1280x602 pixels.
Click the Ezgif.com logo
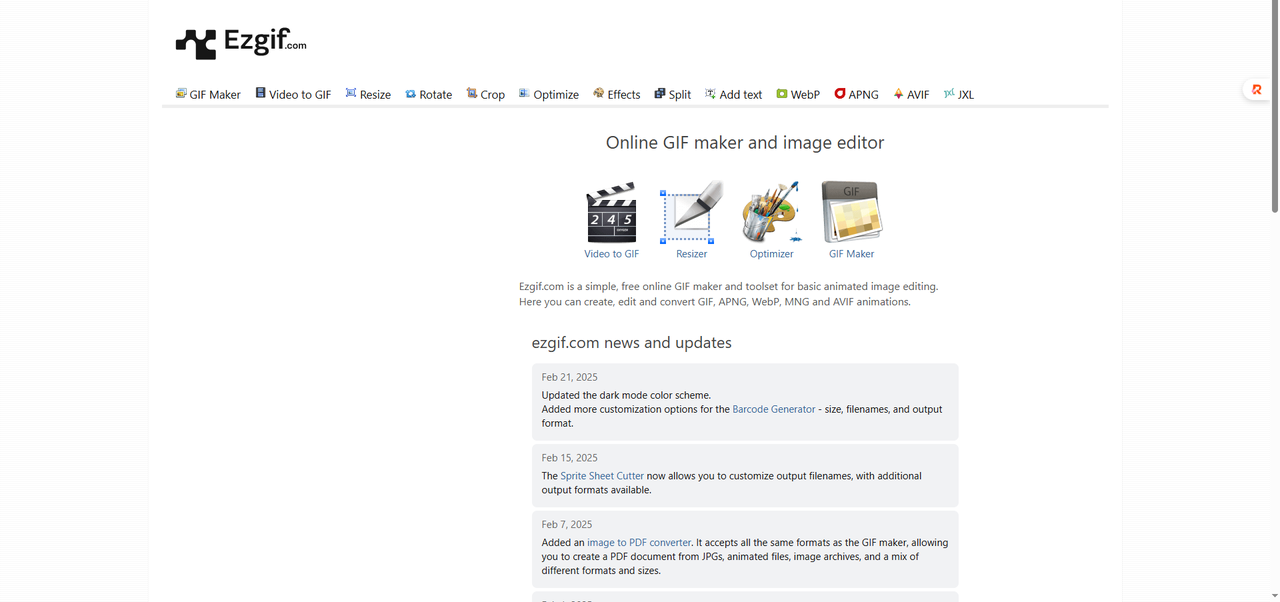[241, 43]
